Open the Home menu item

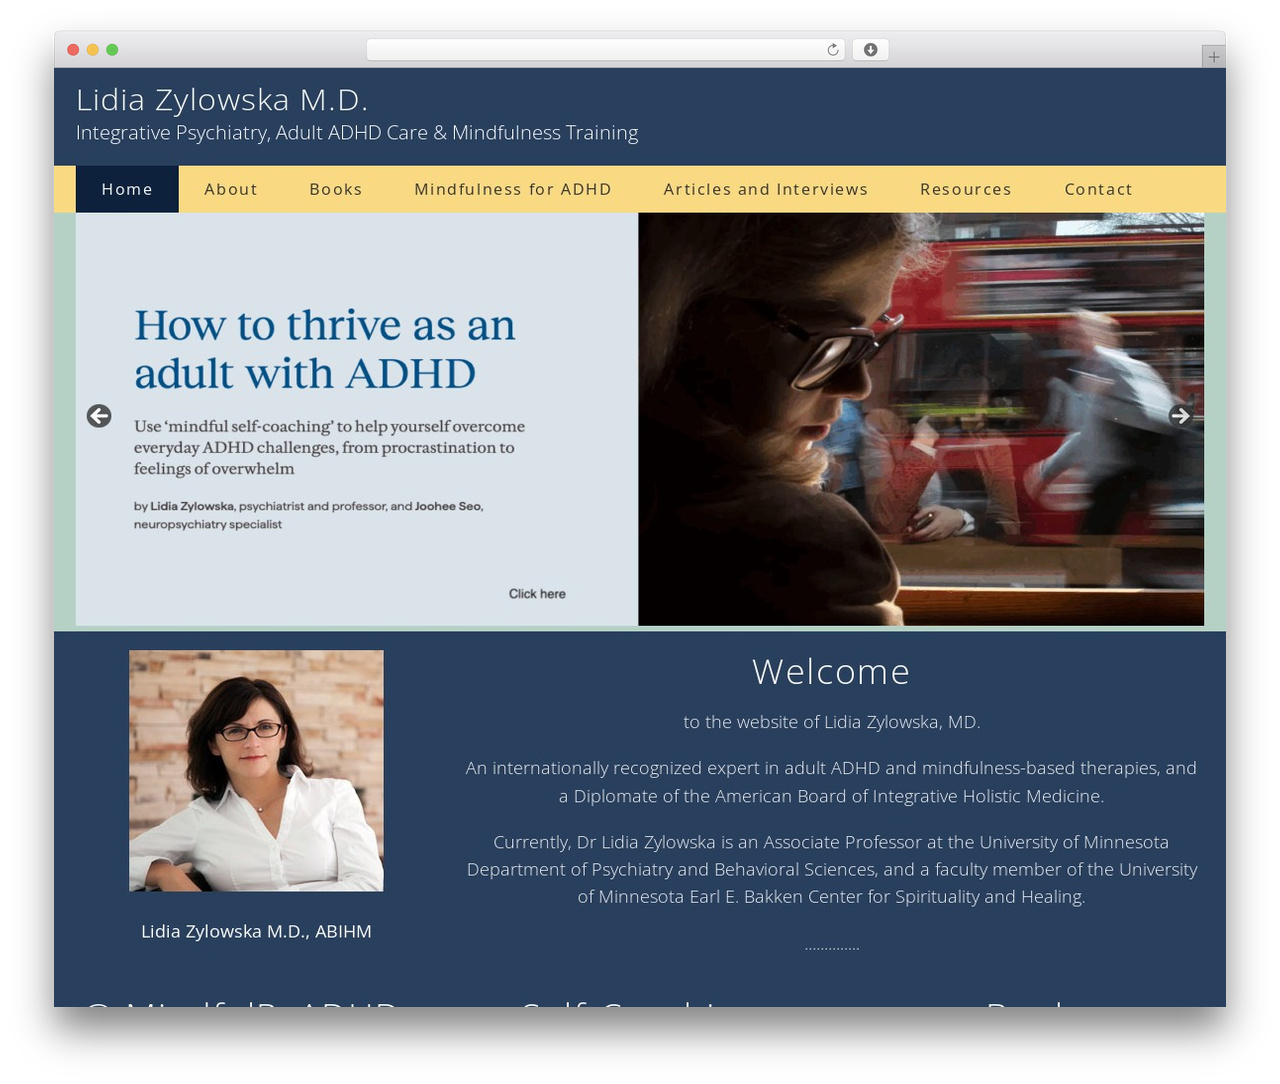[x=127, y=189]
